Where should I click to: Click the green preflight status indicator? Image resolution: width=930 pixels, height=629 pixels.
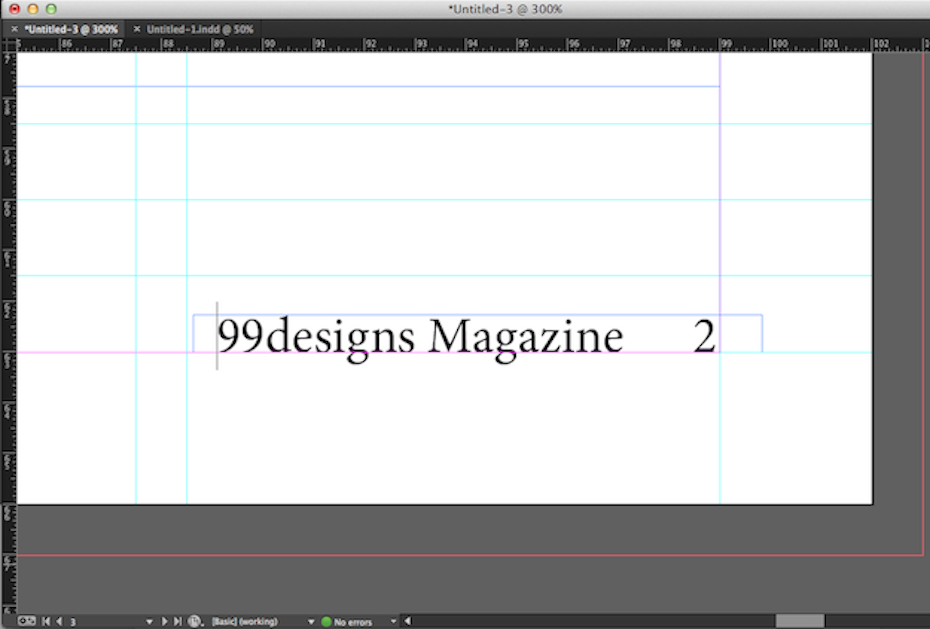[326, 621]
